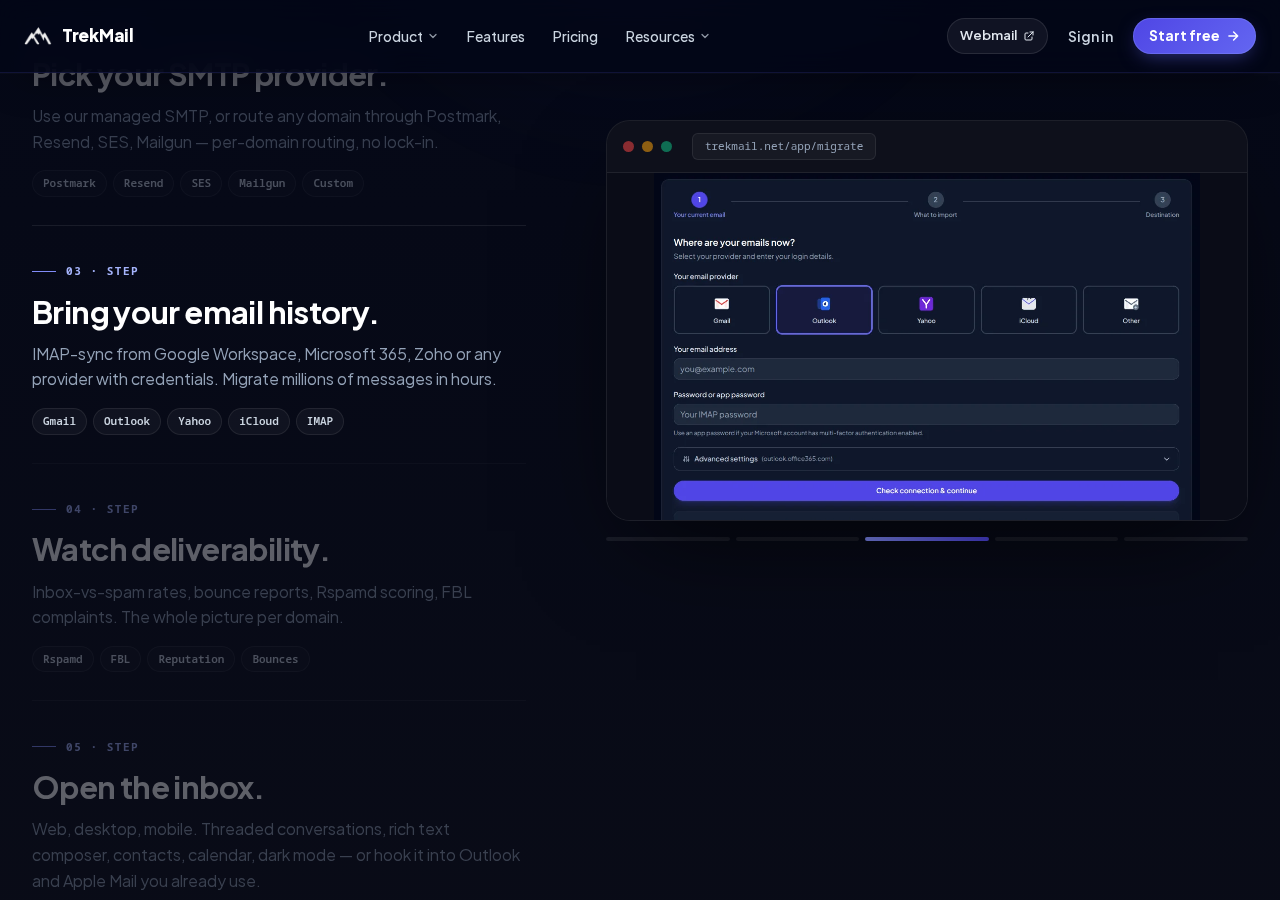The height and width of the screenshot is (900, 1280).
Task: Click the Reputation tag
Action: coord(191,659)
